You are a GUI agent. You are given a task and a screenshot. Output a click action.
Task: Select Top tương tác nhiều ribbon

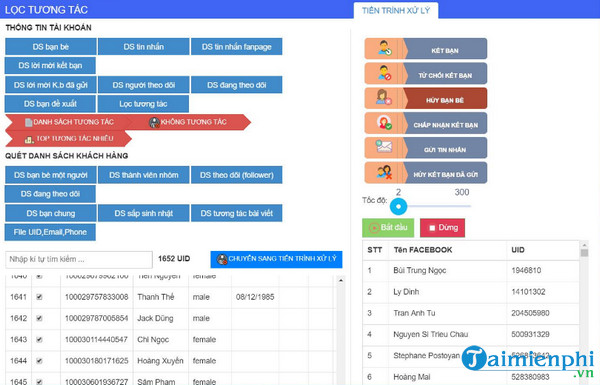click(69, 139)
